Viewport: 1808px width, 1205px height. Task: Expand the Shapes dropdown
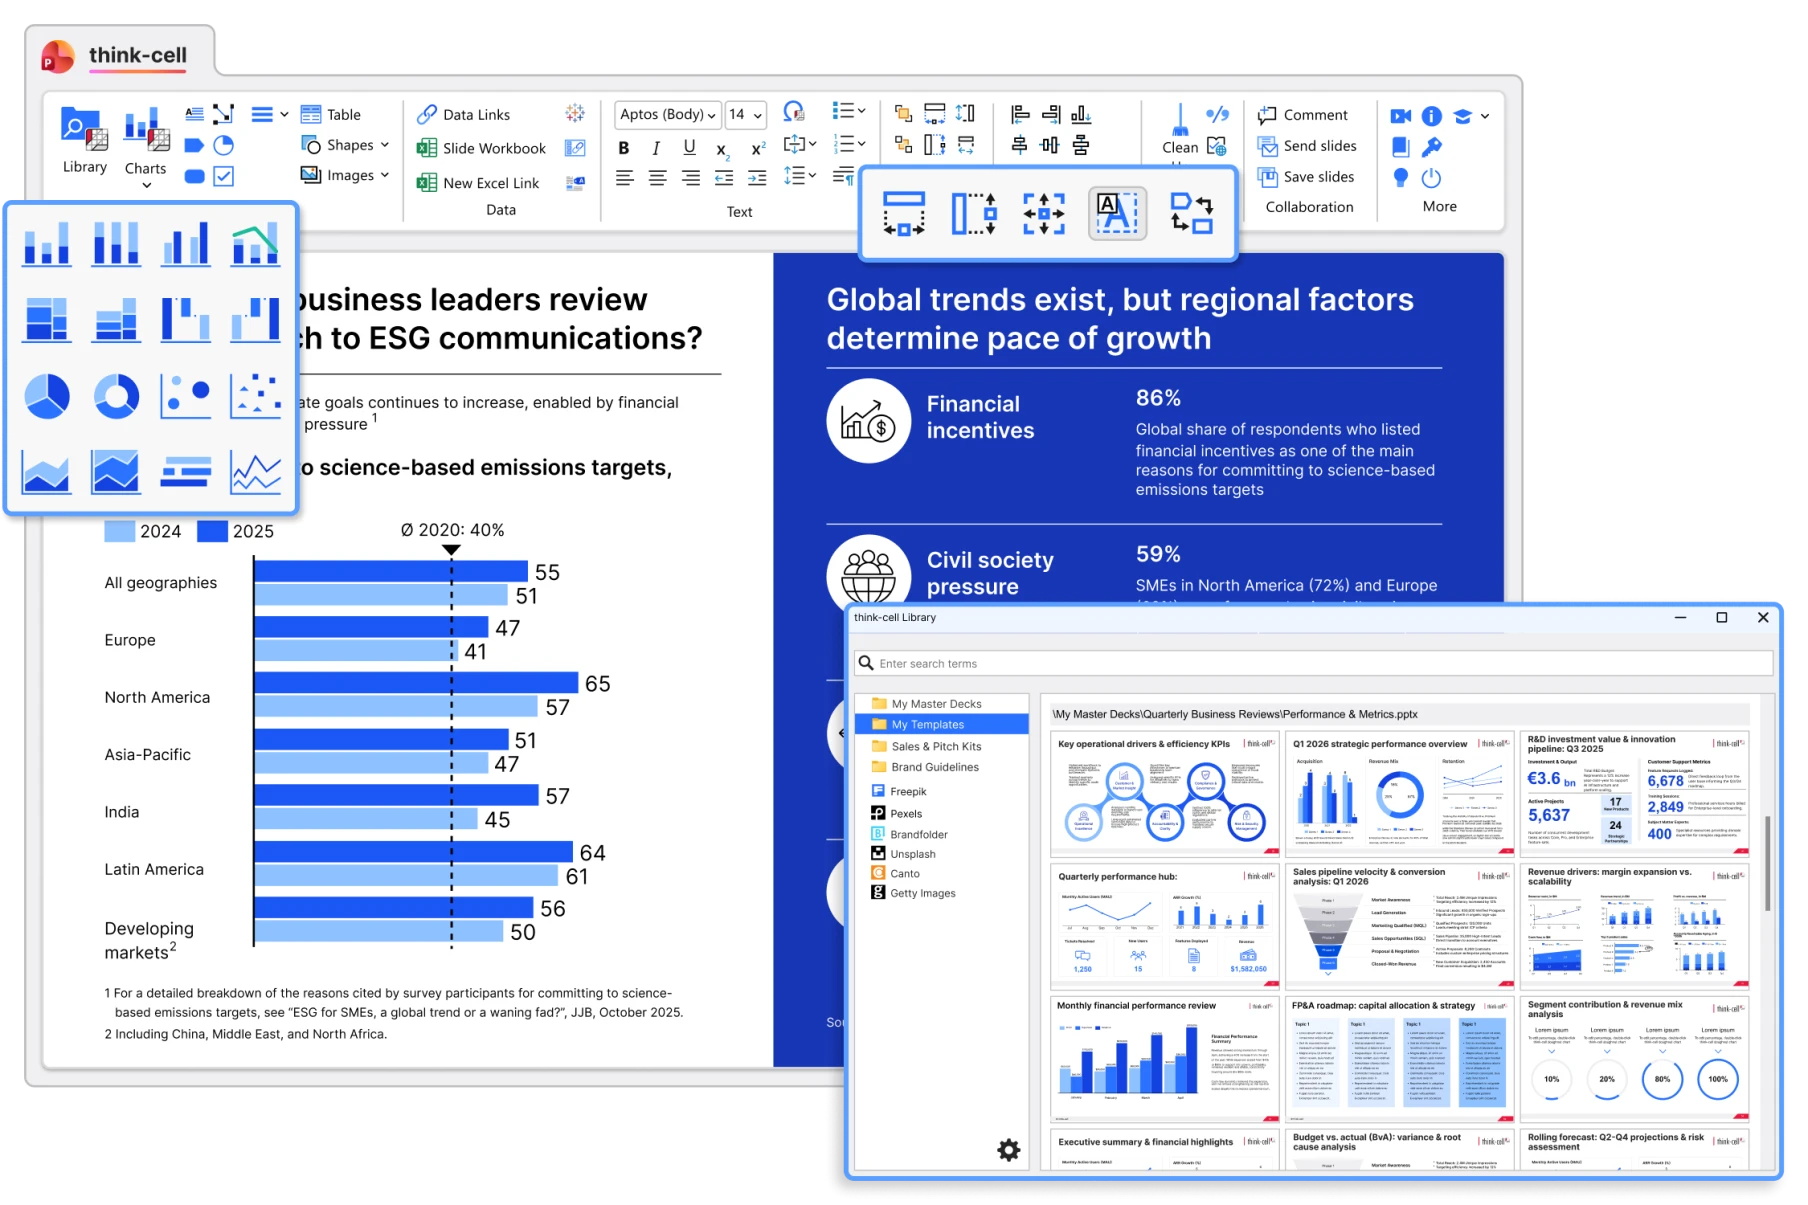point(384,145)
